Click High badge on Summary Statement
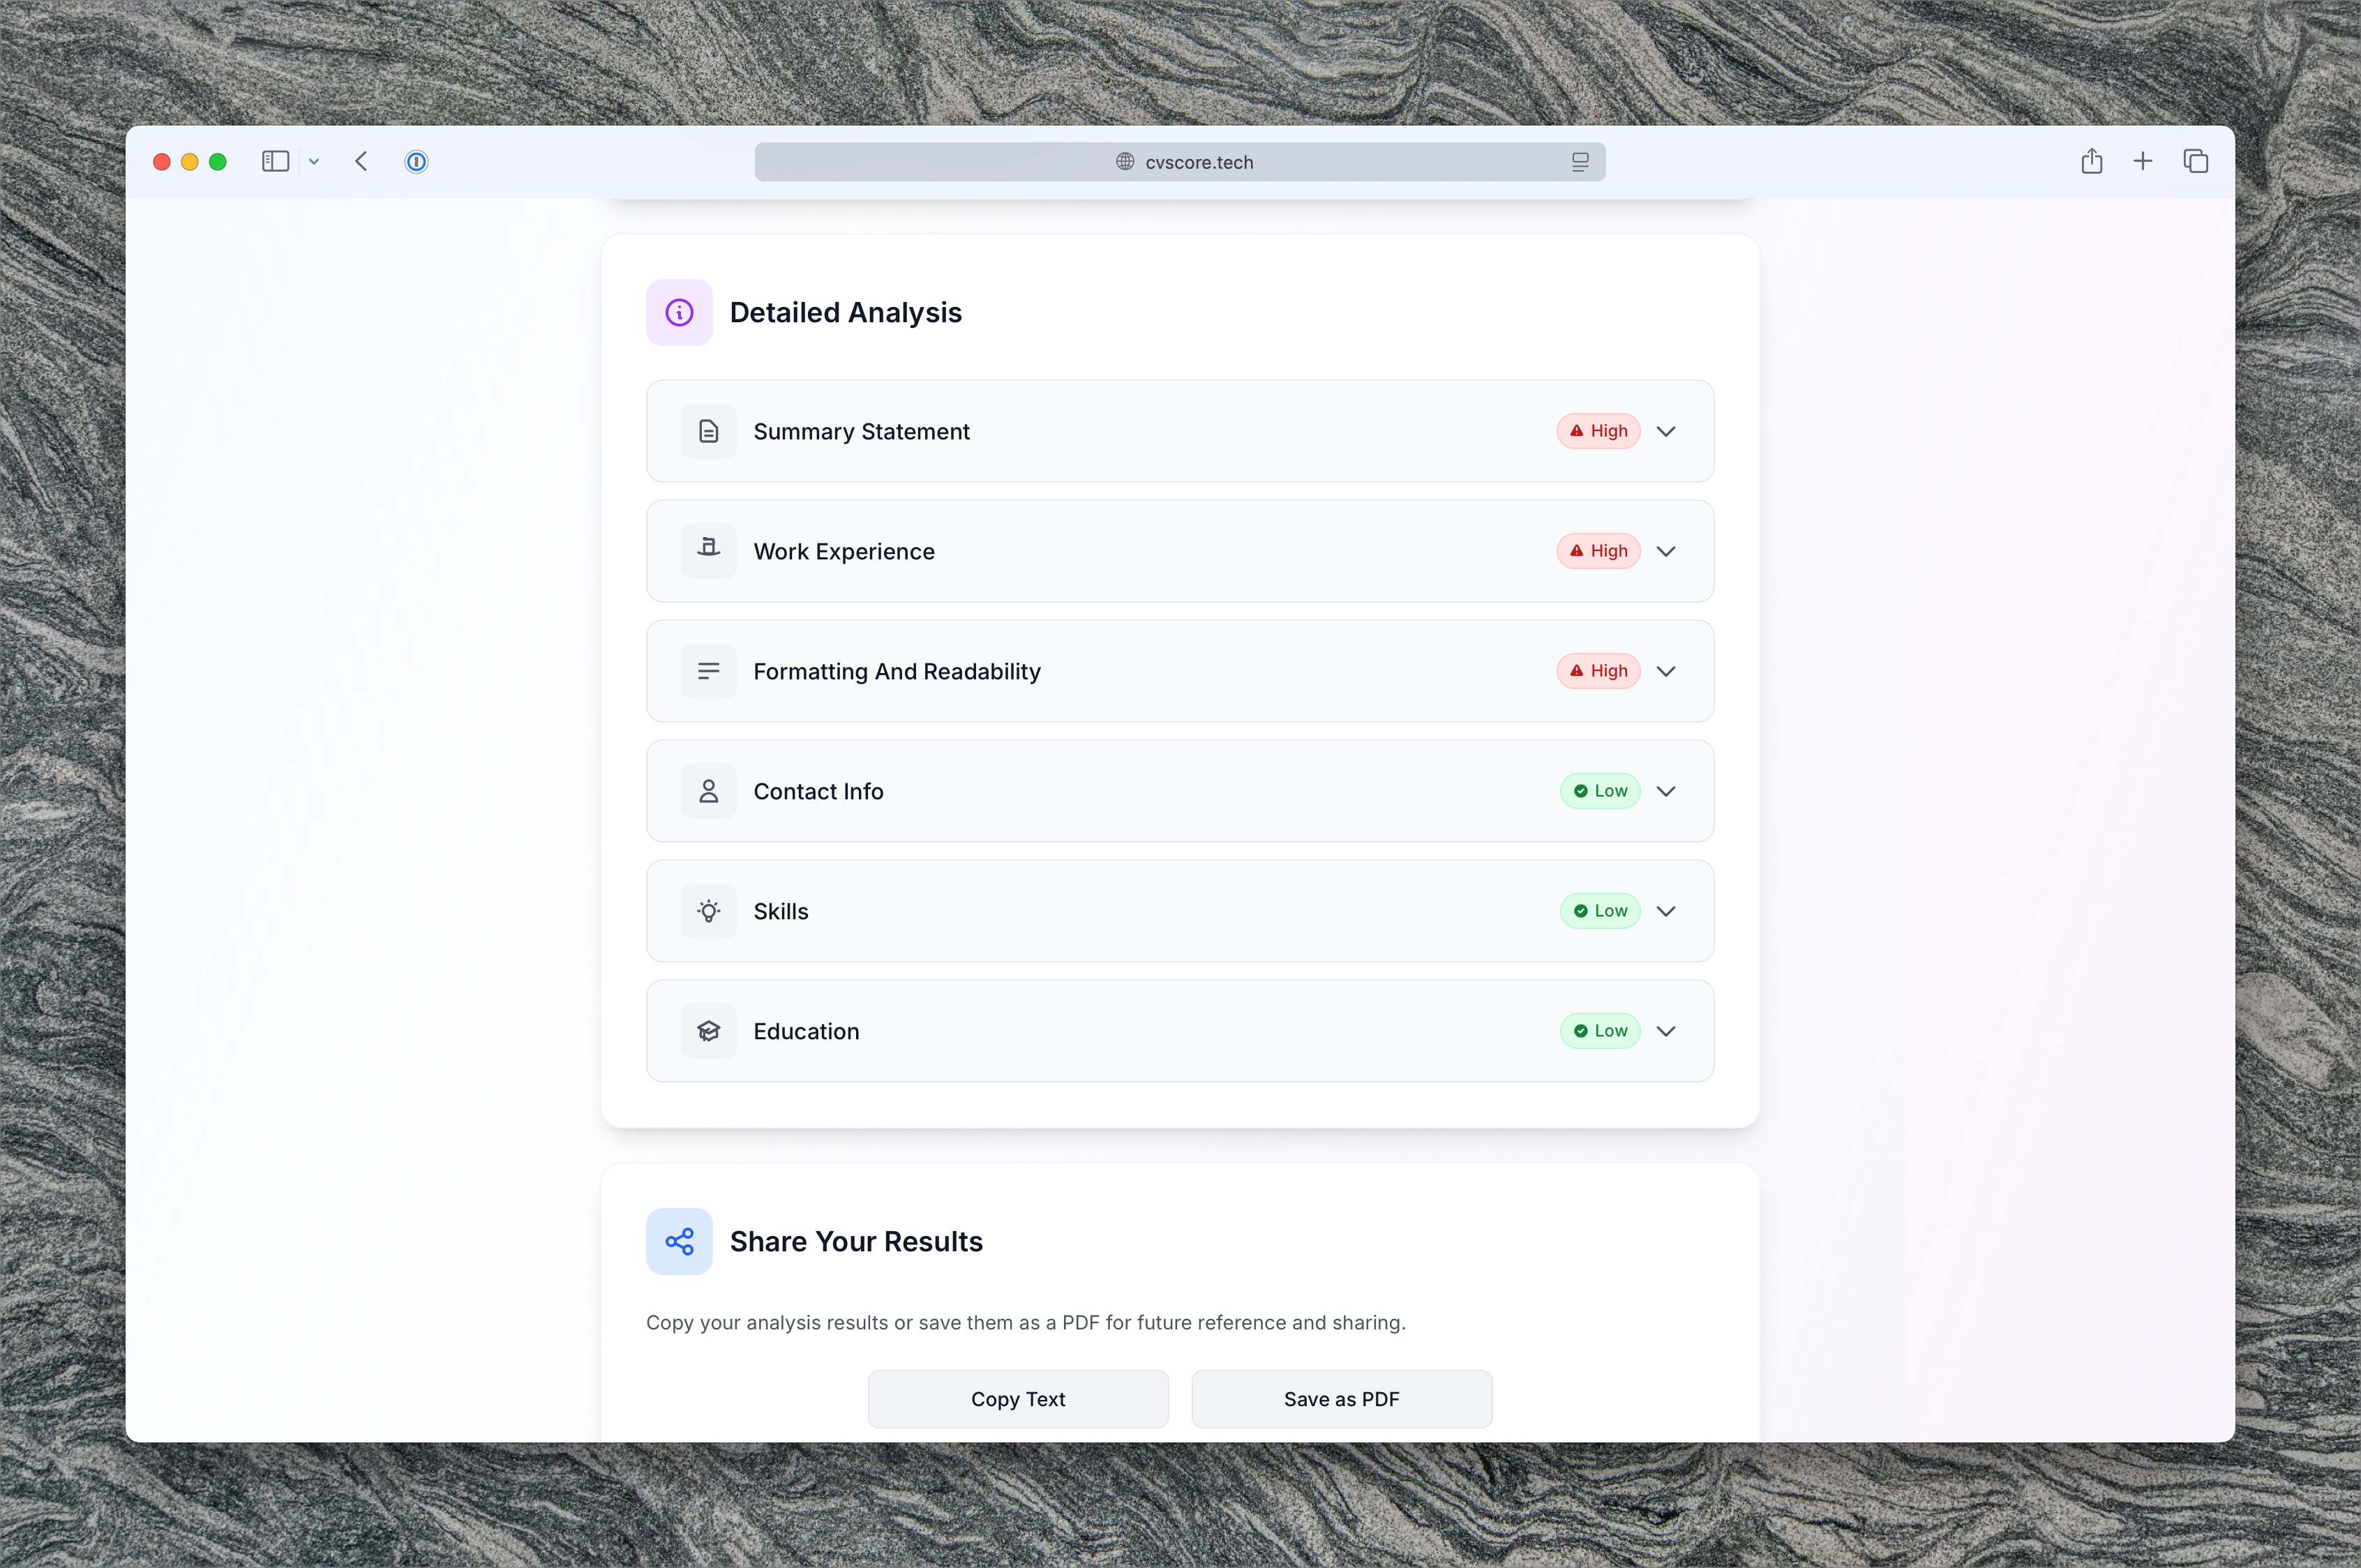Screen dimensions: 2361x1568 coord(1598,431)
